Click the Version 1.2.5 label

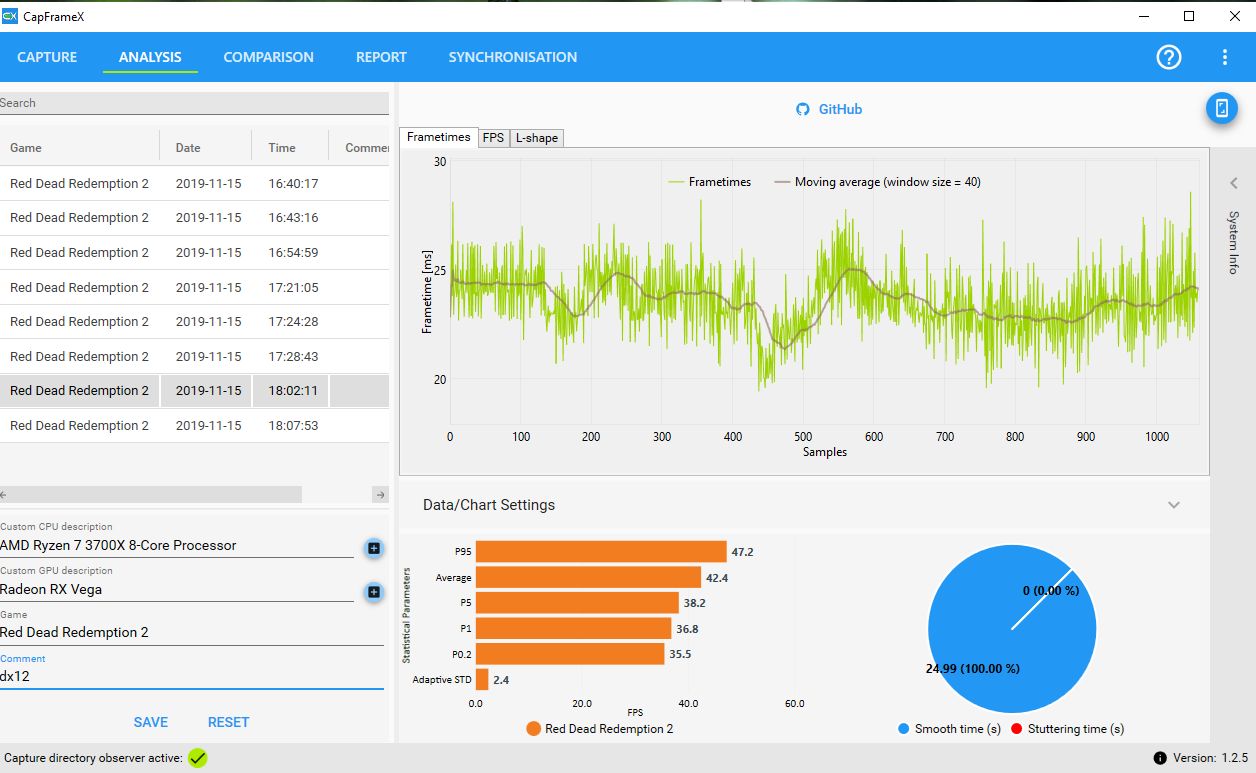click(1211, 758)
